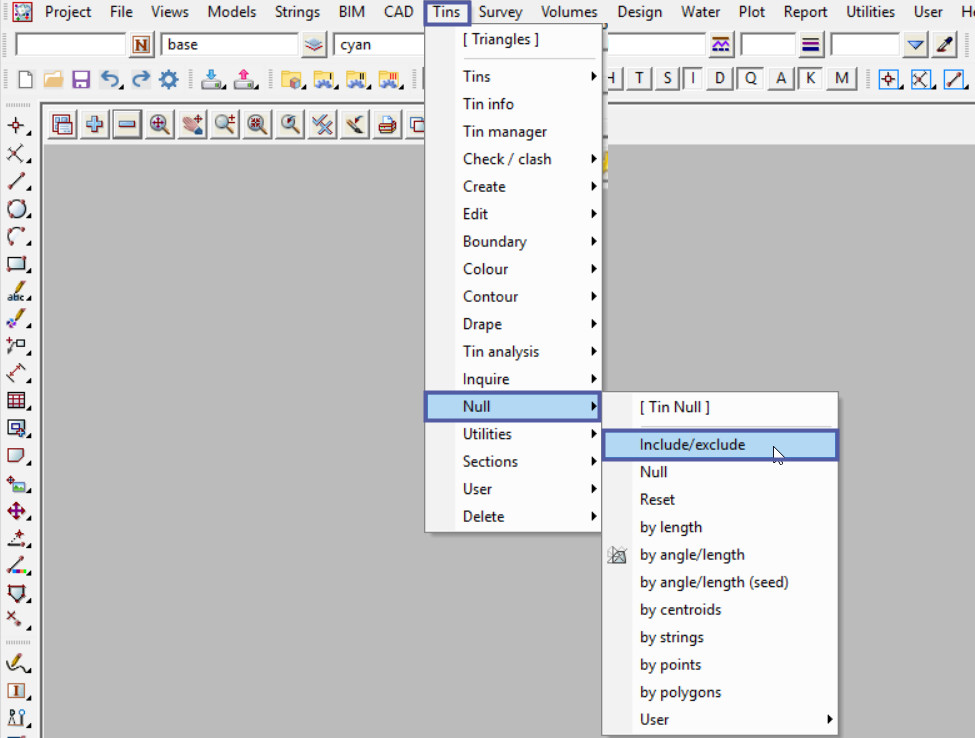
Task: Pick the cyan colour field
Action: pos(380,45)
